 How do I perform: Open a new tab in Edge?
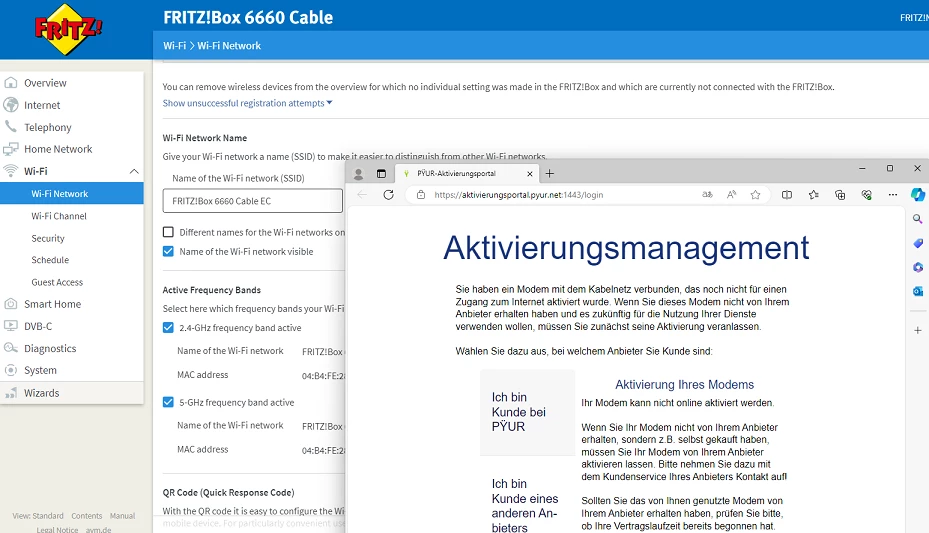pos(549,174)
